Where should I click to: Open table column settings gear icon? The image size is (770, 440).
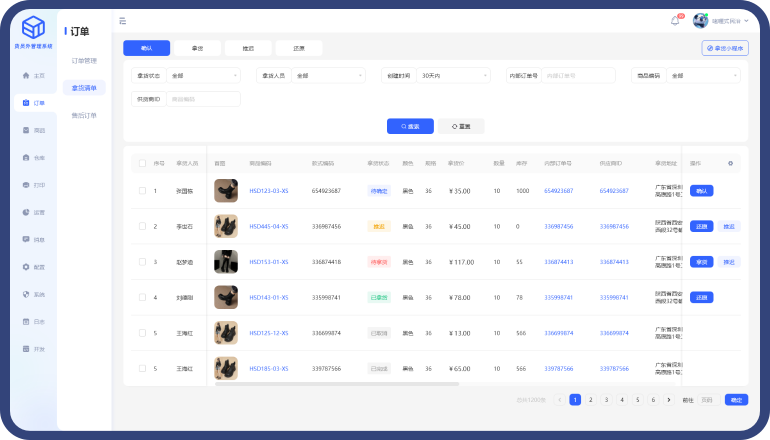point(730,163)
